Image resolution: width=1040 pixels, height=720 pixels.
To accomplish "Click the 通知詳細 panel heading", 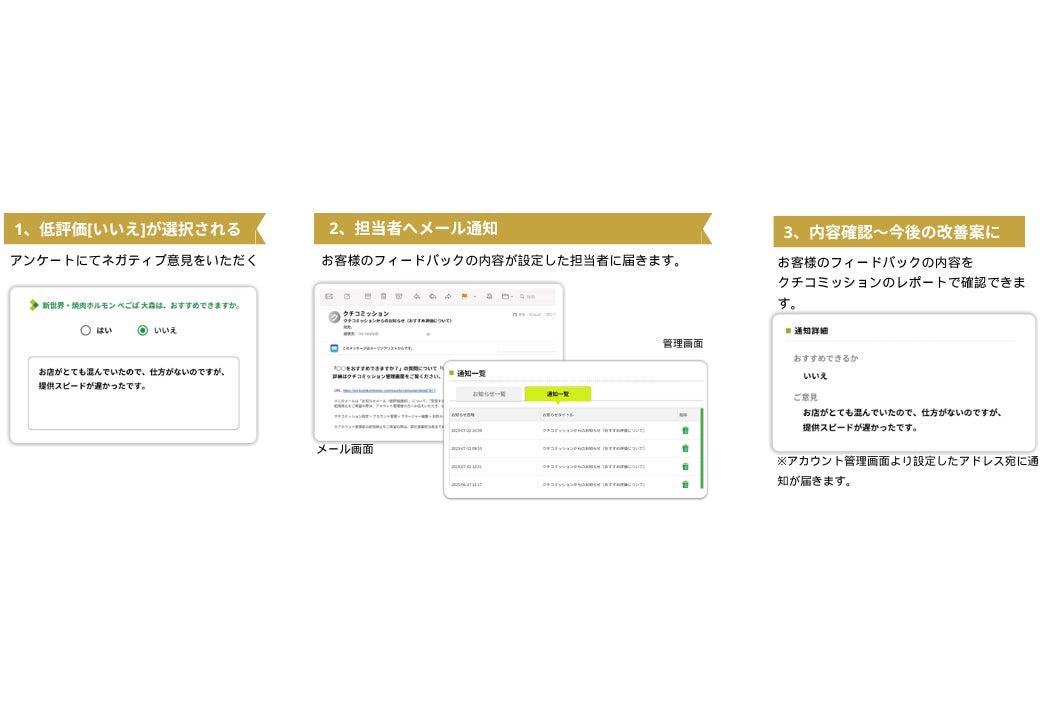I will click(x=811, y=330).
